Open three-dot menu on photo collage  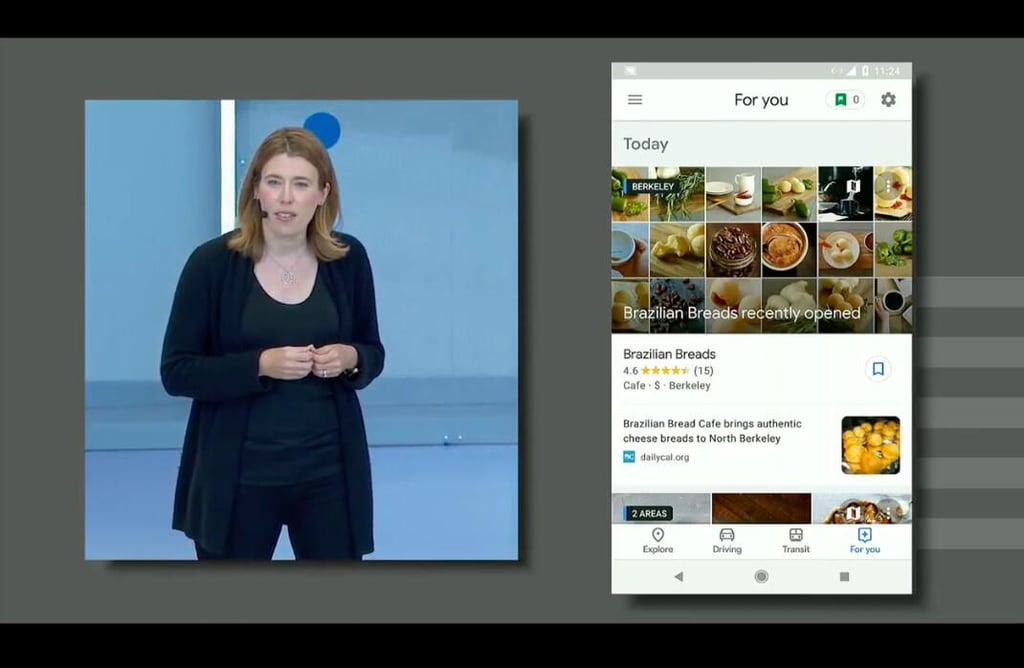[888, 185]
